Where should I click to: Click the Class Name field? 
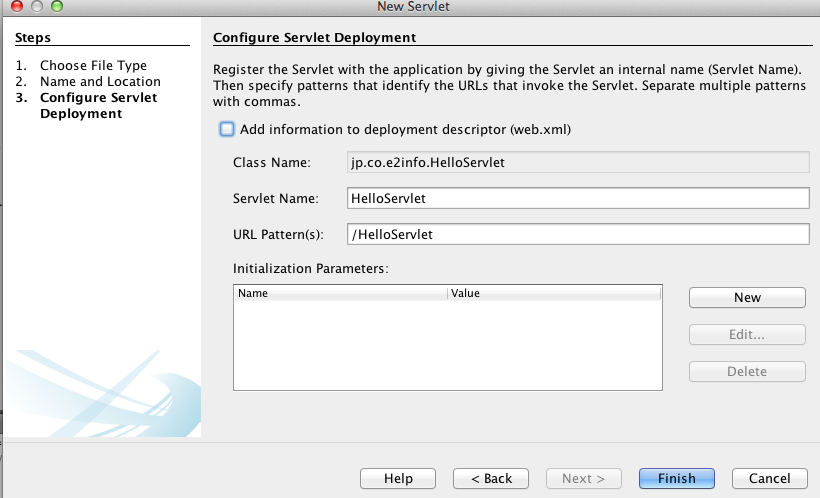point(578,162)
